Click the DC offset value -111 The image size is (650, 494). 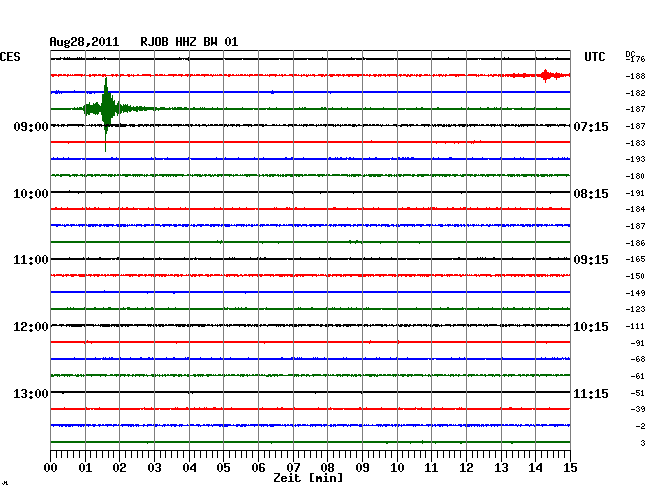635,326
